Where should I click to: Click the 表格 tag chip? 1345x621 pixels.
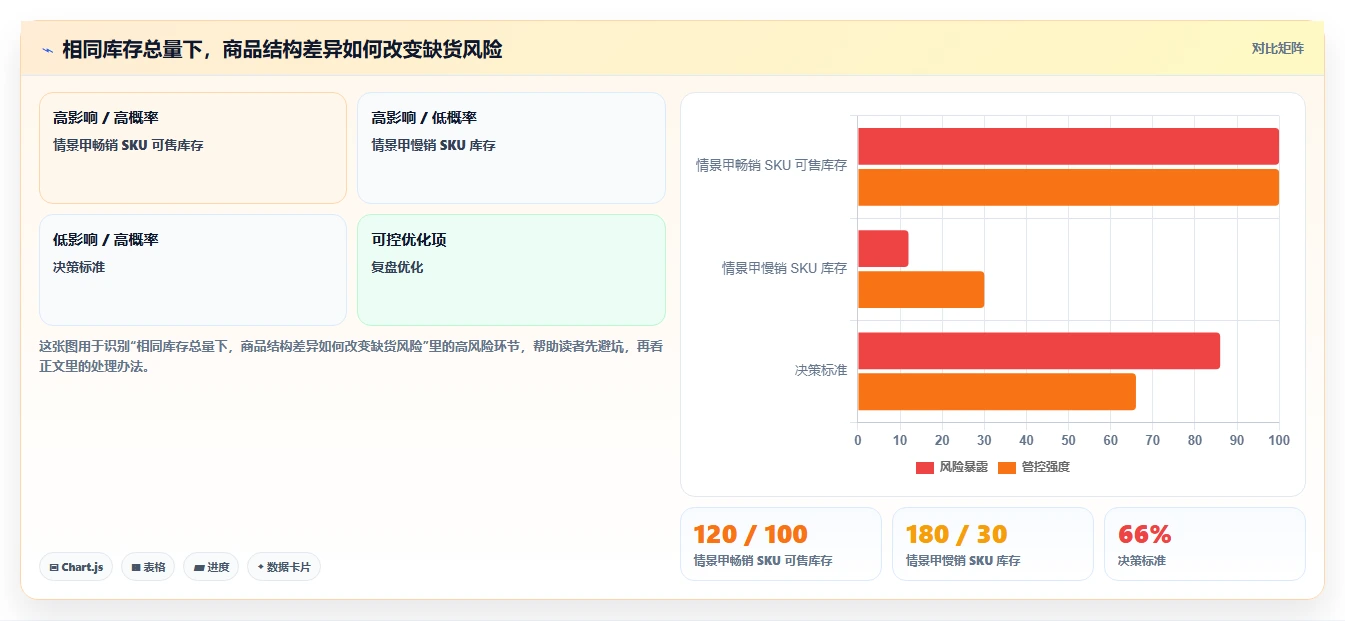pos(148,567)
